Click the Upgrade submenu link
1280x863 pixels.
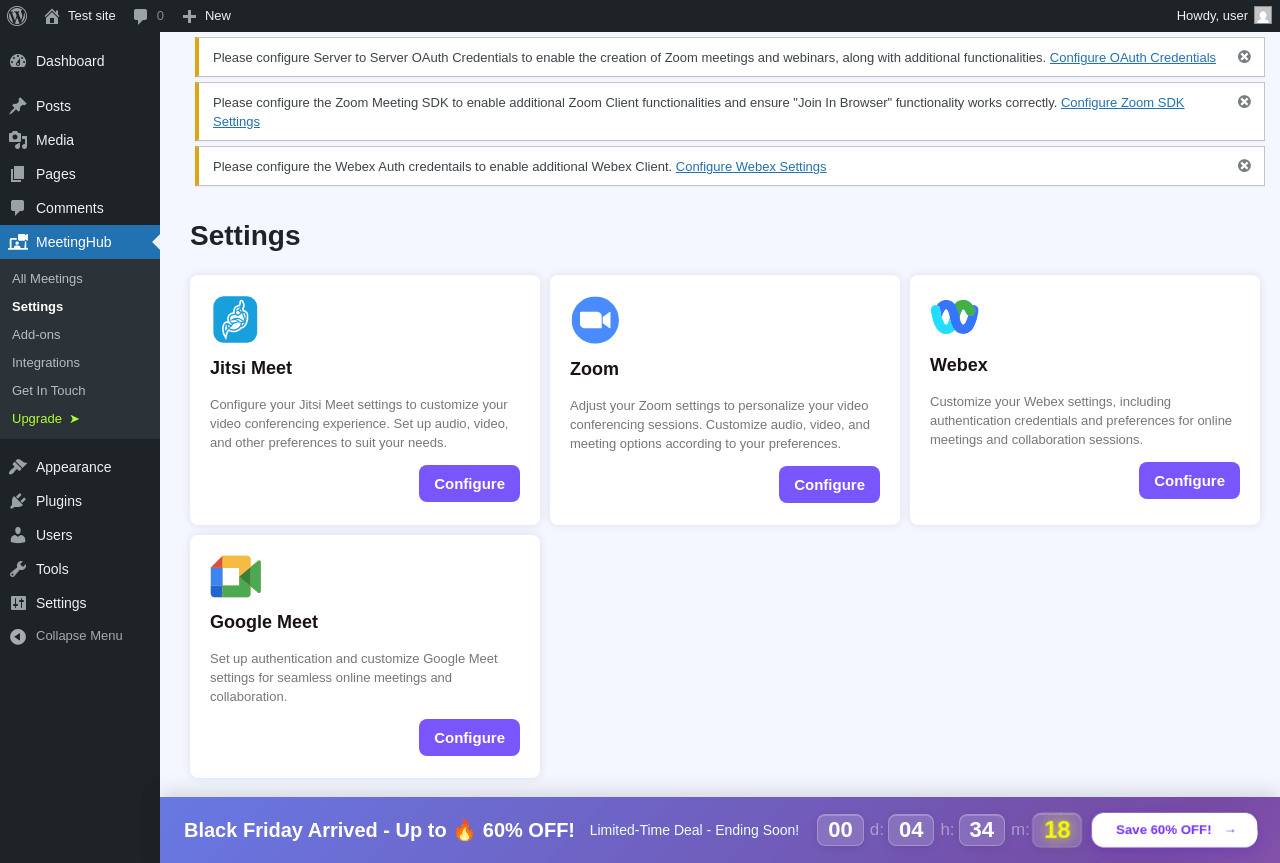click(x=46, y=418)
